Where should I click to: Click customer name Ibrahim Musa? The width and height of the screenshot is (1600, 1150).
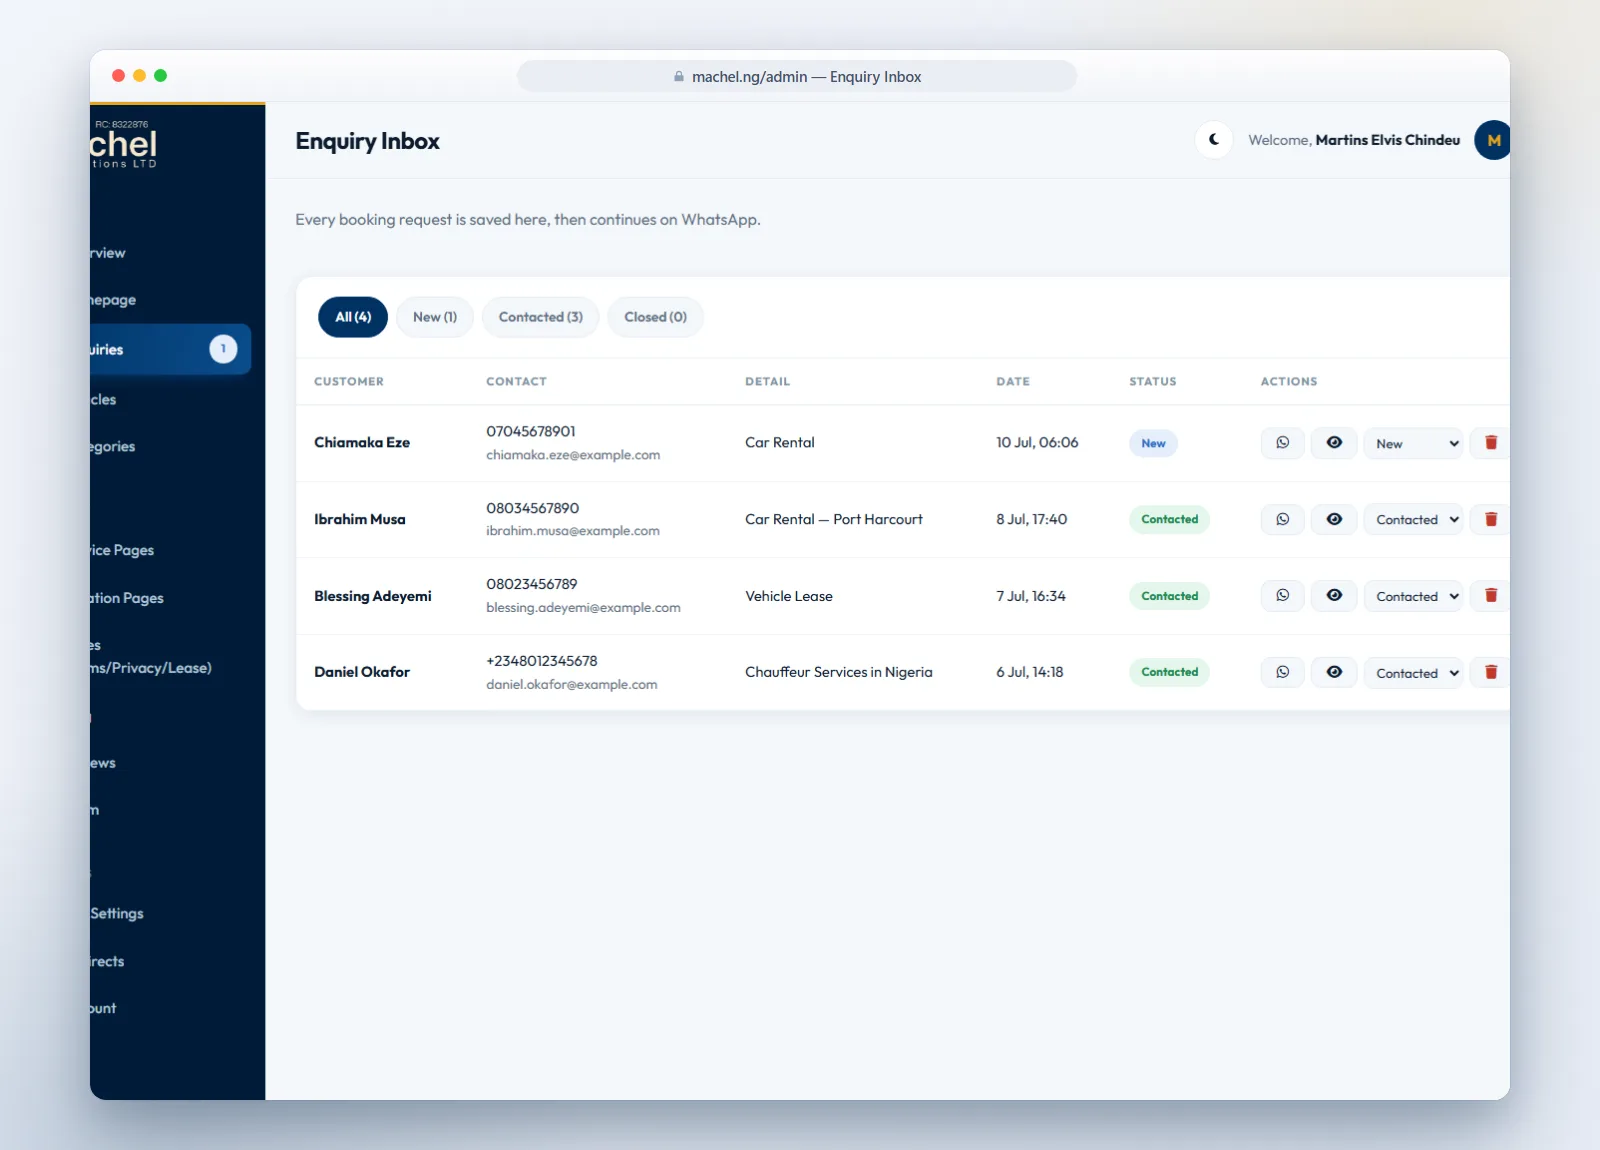pos(360,519)
